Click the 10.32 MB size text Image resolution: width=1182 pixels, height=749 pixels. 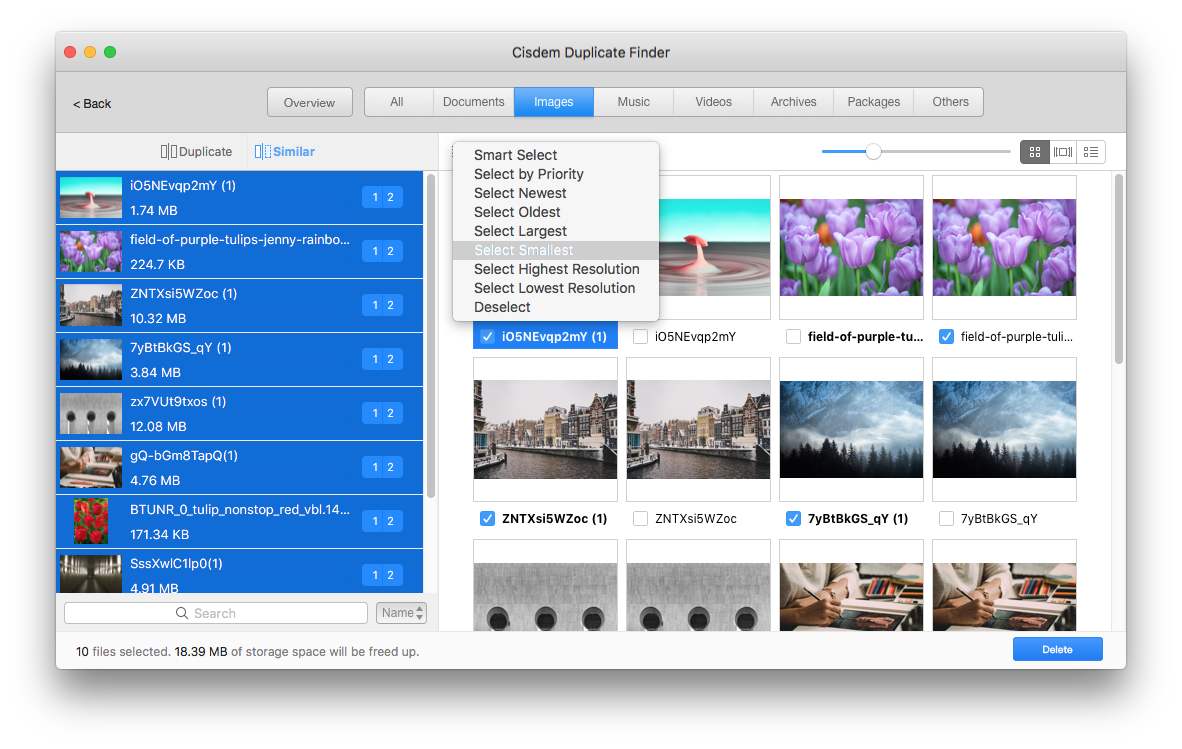coord(158,319)
